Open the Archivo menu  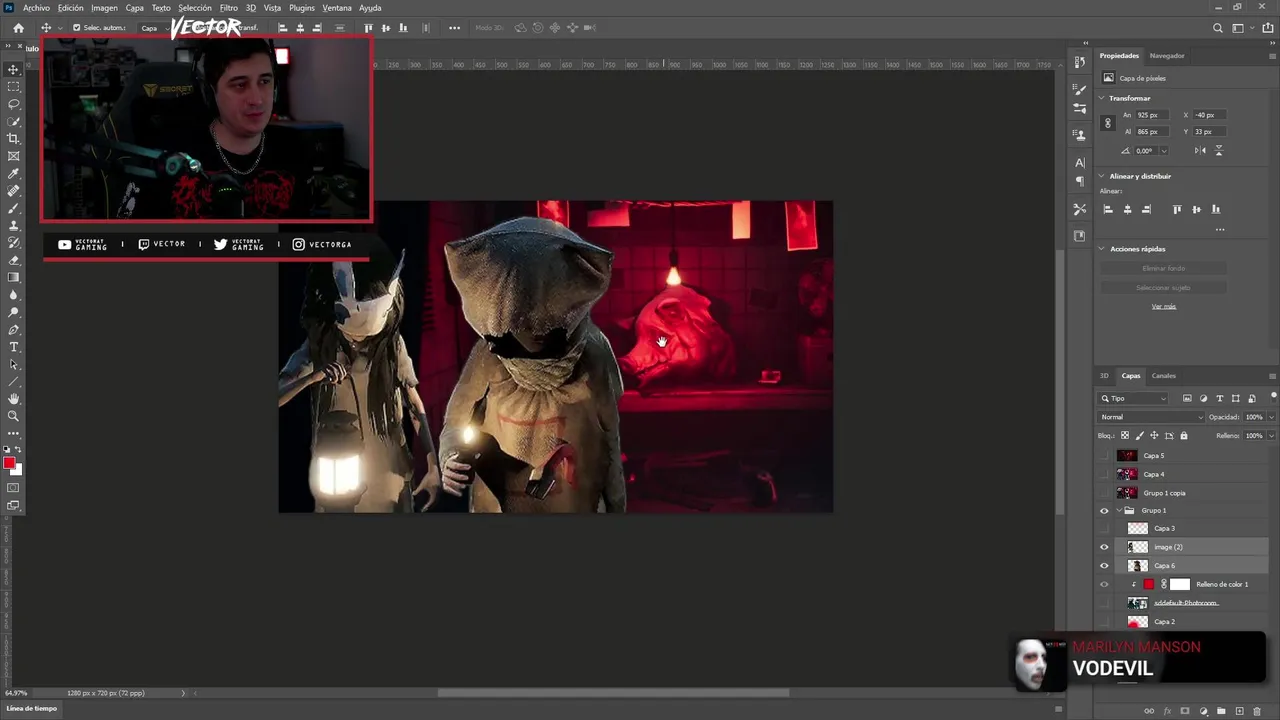click(x=36, y=8)
